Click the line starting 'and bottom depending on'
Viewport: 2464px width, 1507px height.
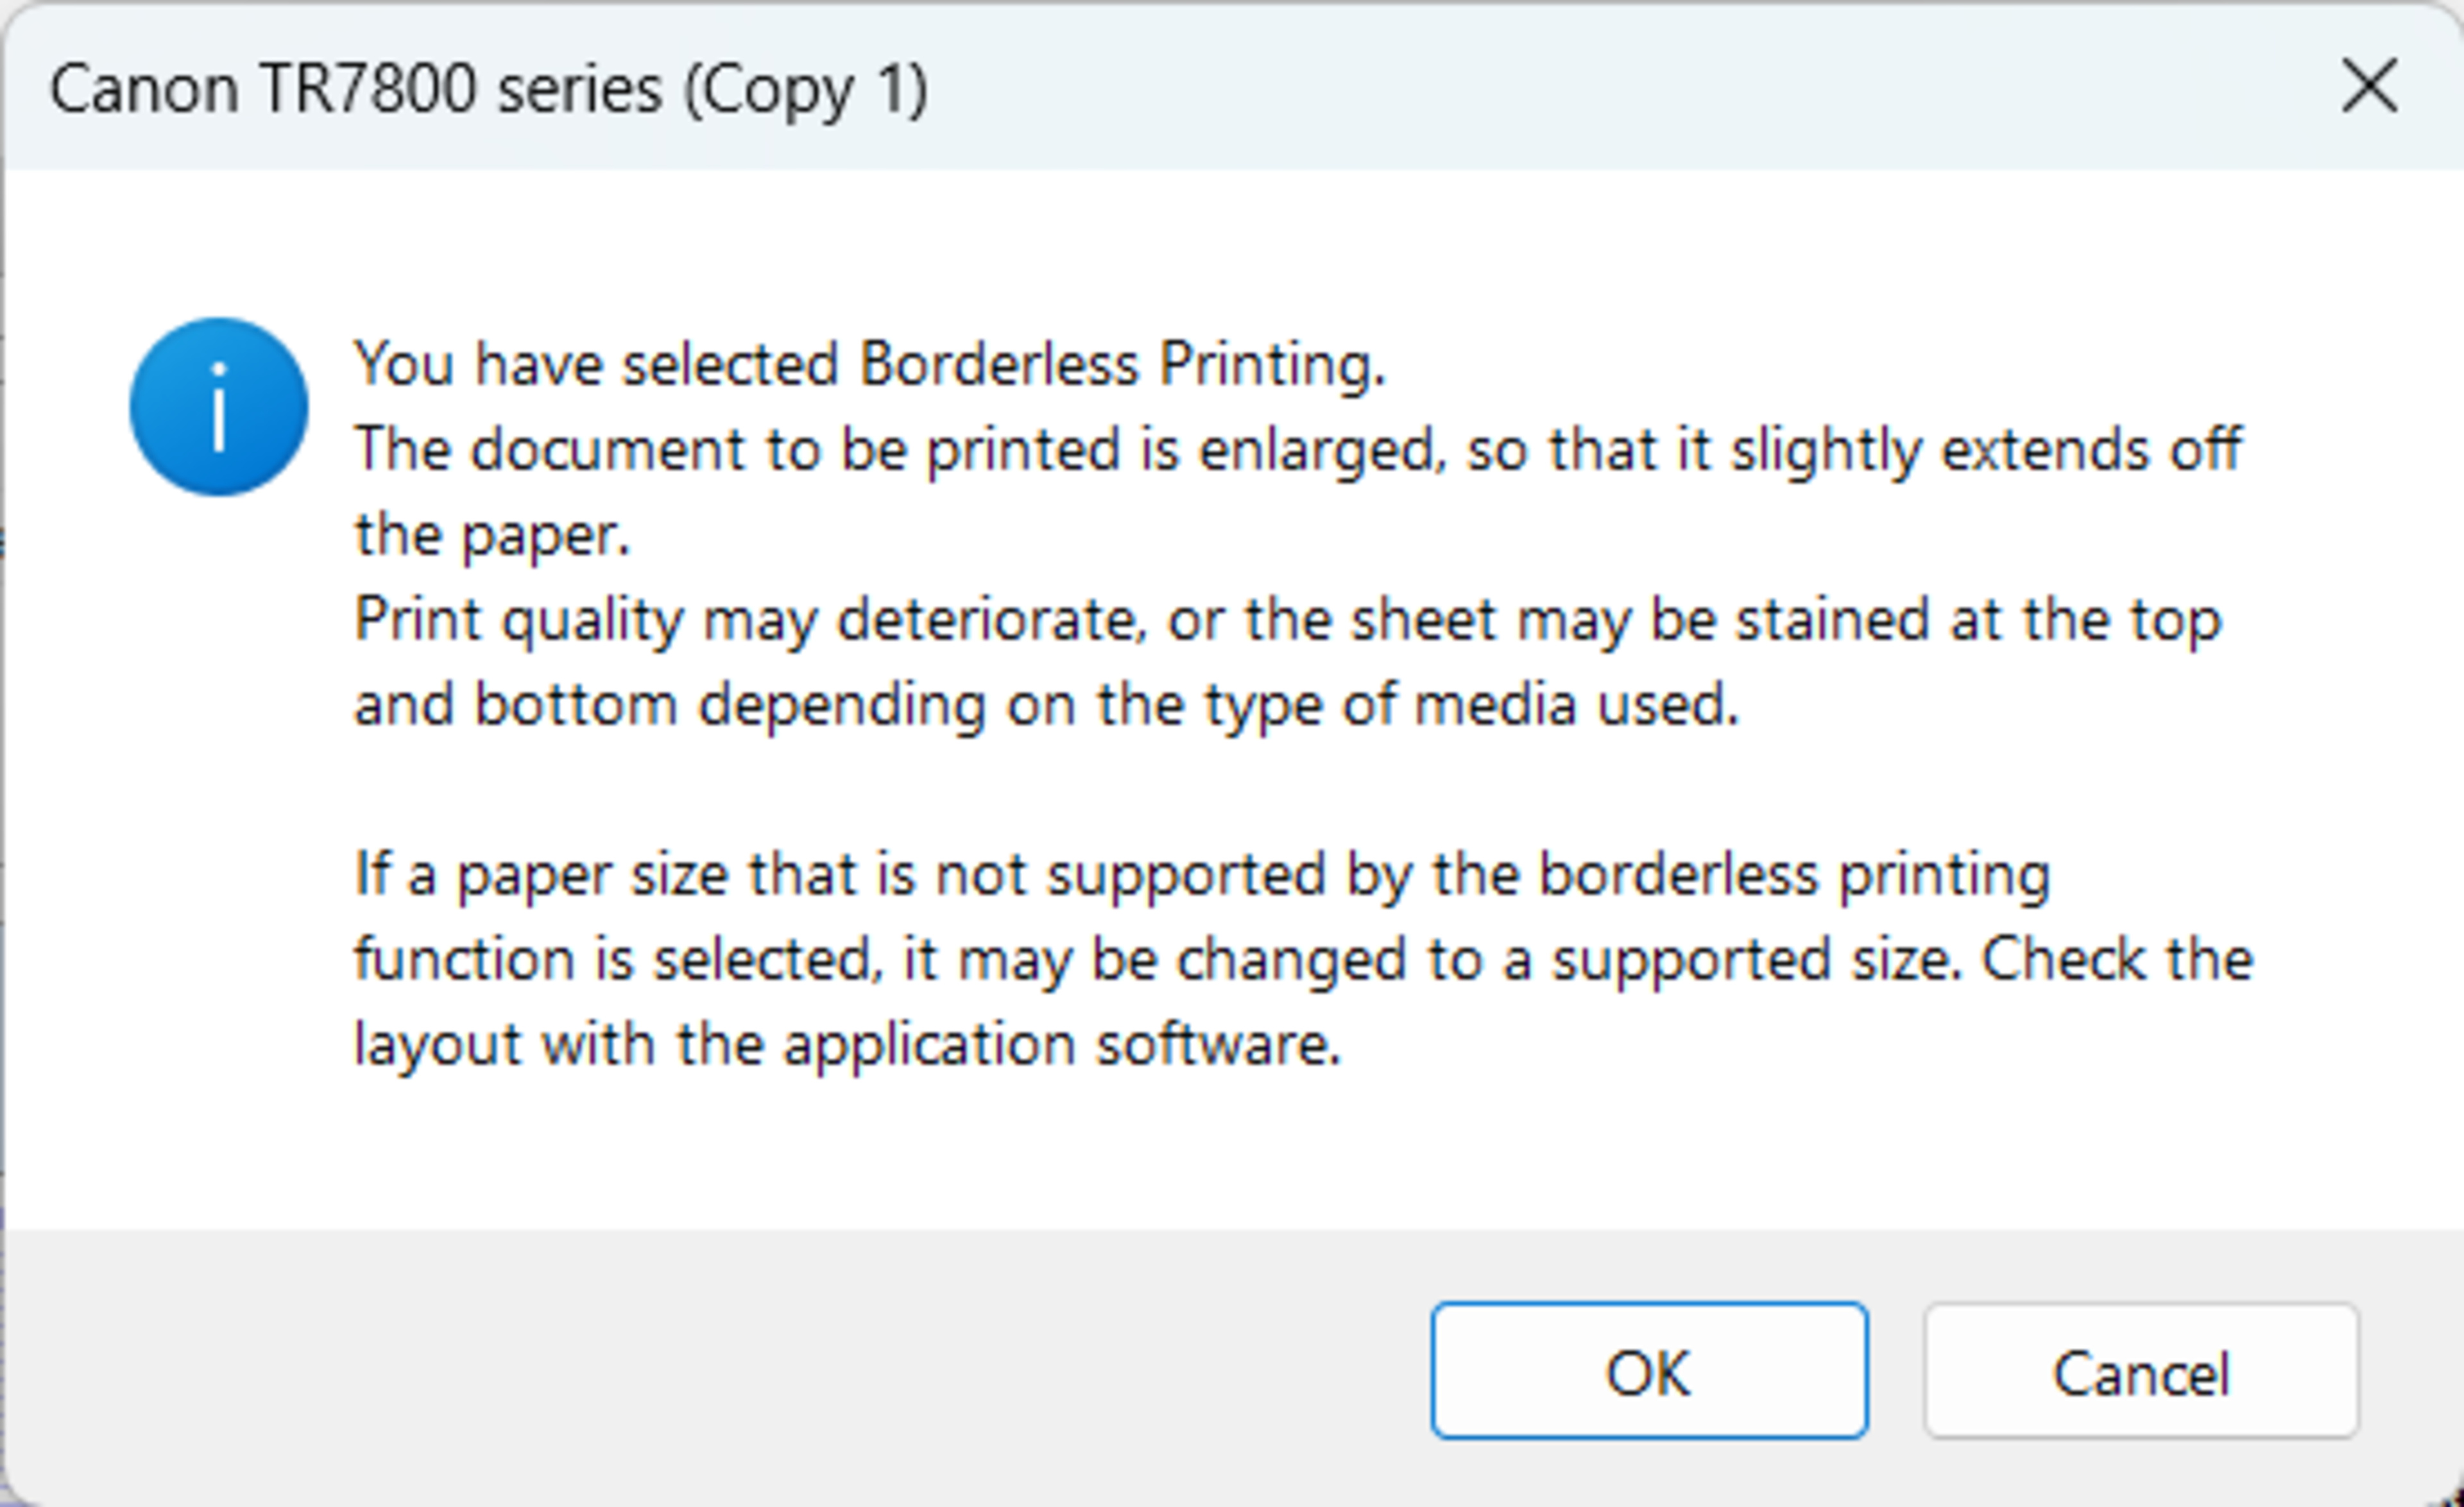pyautogui.click(x=1046, y=705)
